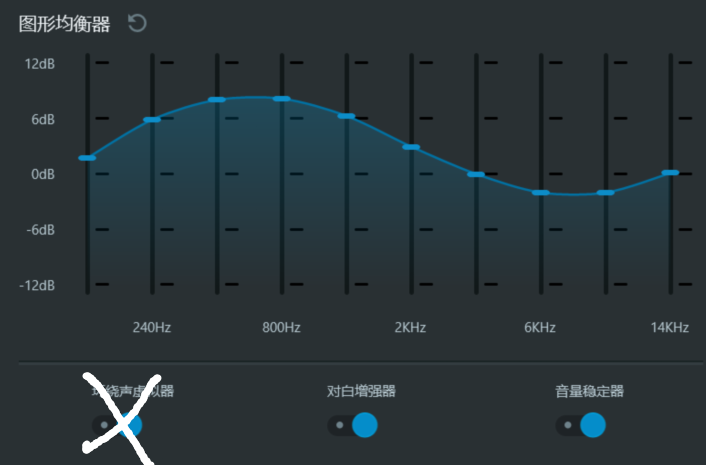
Task: Click the first band slider handle near 2dB
Action: [x=87, y=158]
